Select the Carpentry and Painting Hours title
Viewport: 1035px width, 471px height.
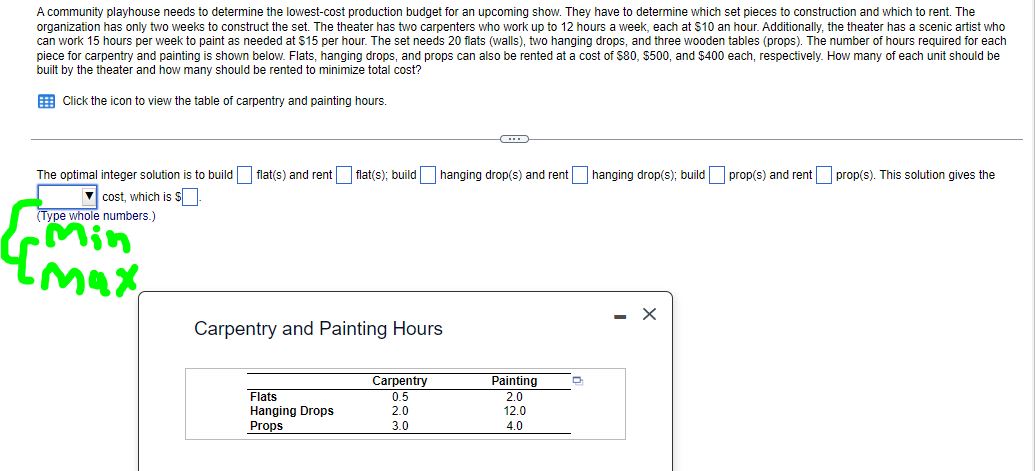pos(318,329)
